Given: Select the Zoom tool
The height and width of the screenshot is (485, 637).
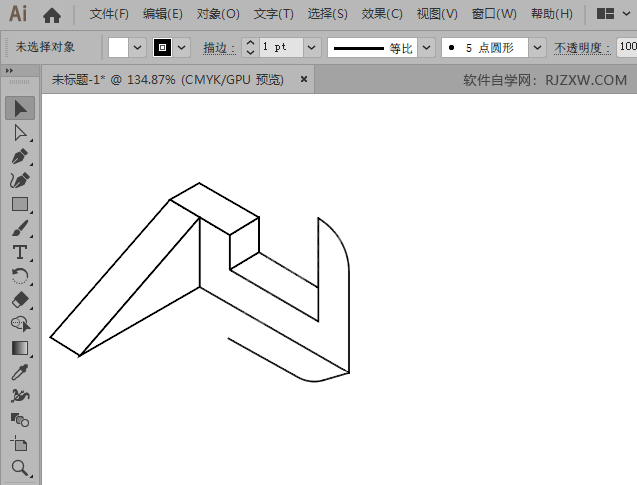Looking at the screenshot, I should [20, 467].
